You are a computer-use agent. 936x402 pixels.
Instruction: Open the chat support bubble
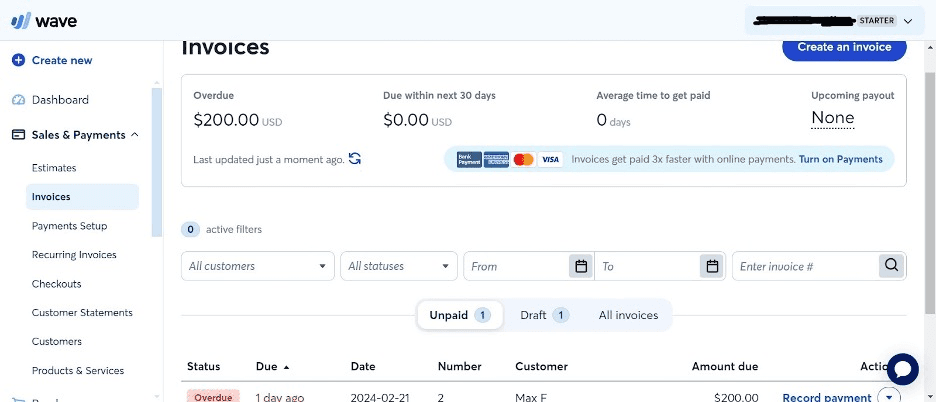(x=901, y=369)
